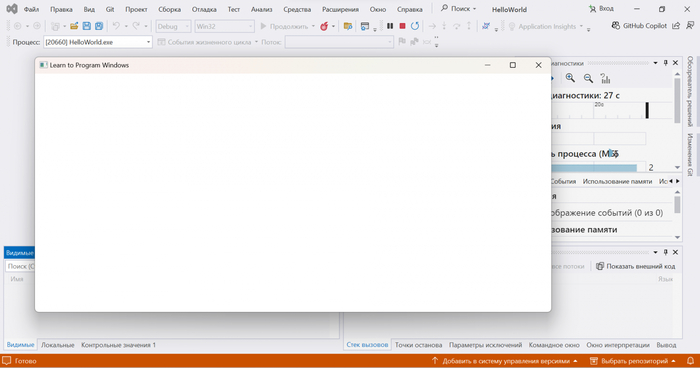Expand the Debug configuration dropdown
Screen dimensions: 700x368
point(173,26)
